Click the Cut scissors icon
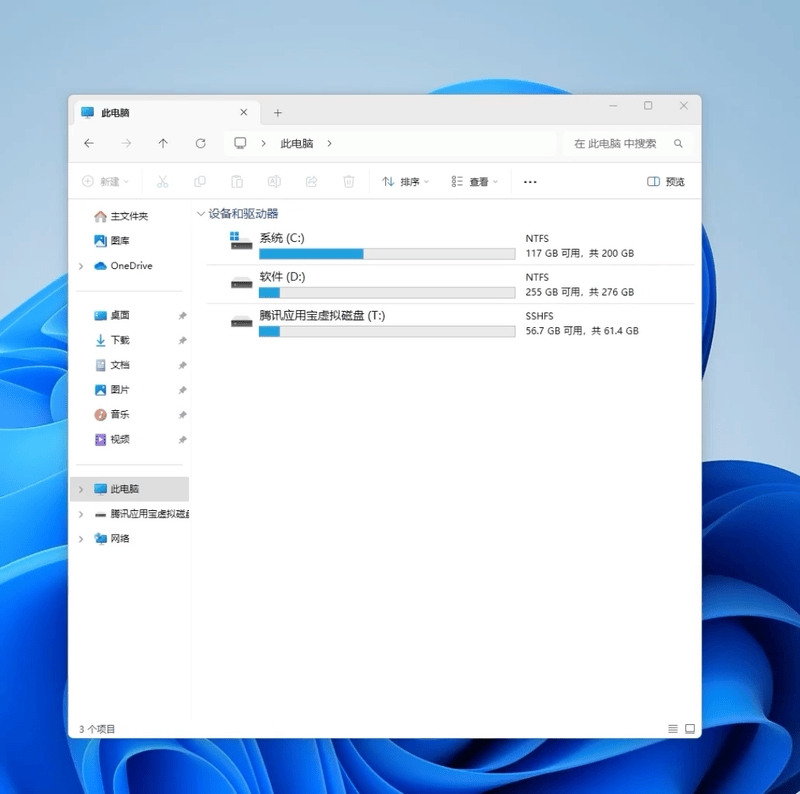This screenshot has width=800, height=794. pyautogui.click(x=162, y=182)
